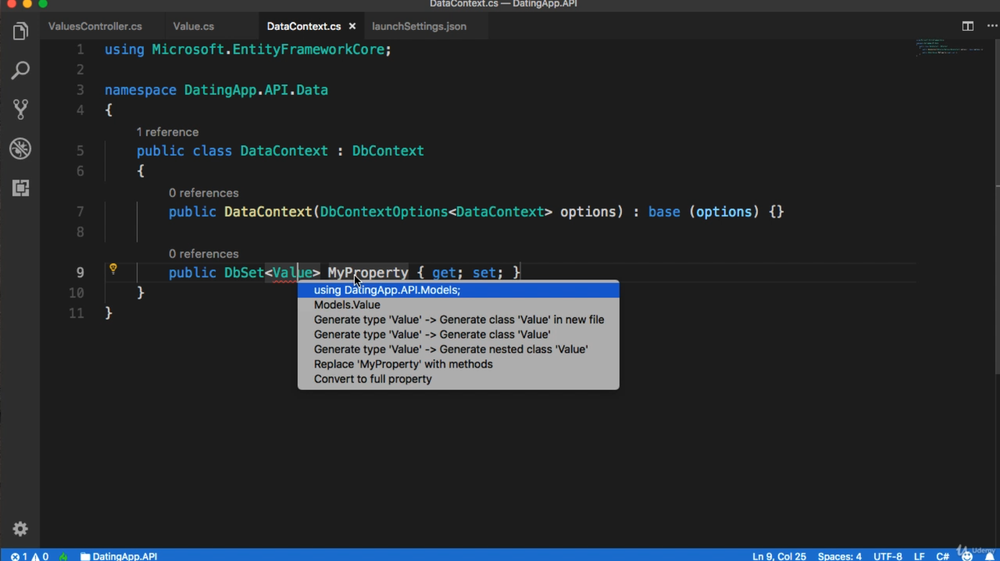
Task: Click 'DatingApp.API.Data' namespace on line 3
Action: point(256,90)
